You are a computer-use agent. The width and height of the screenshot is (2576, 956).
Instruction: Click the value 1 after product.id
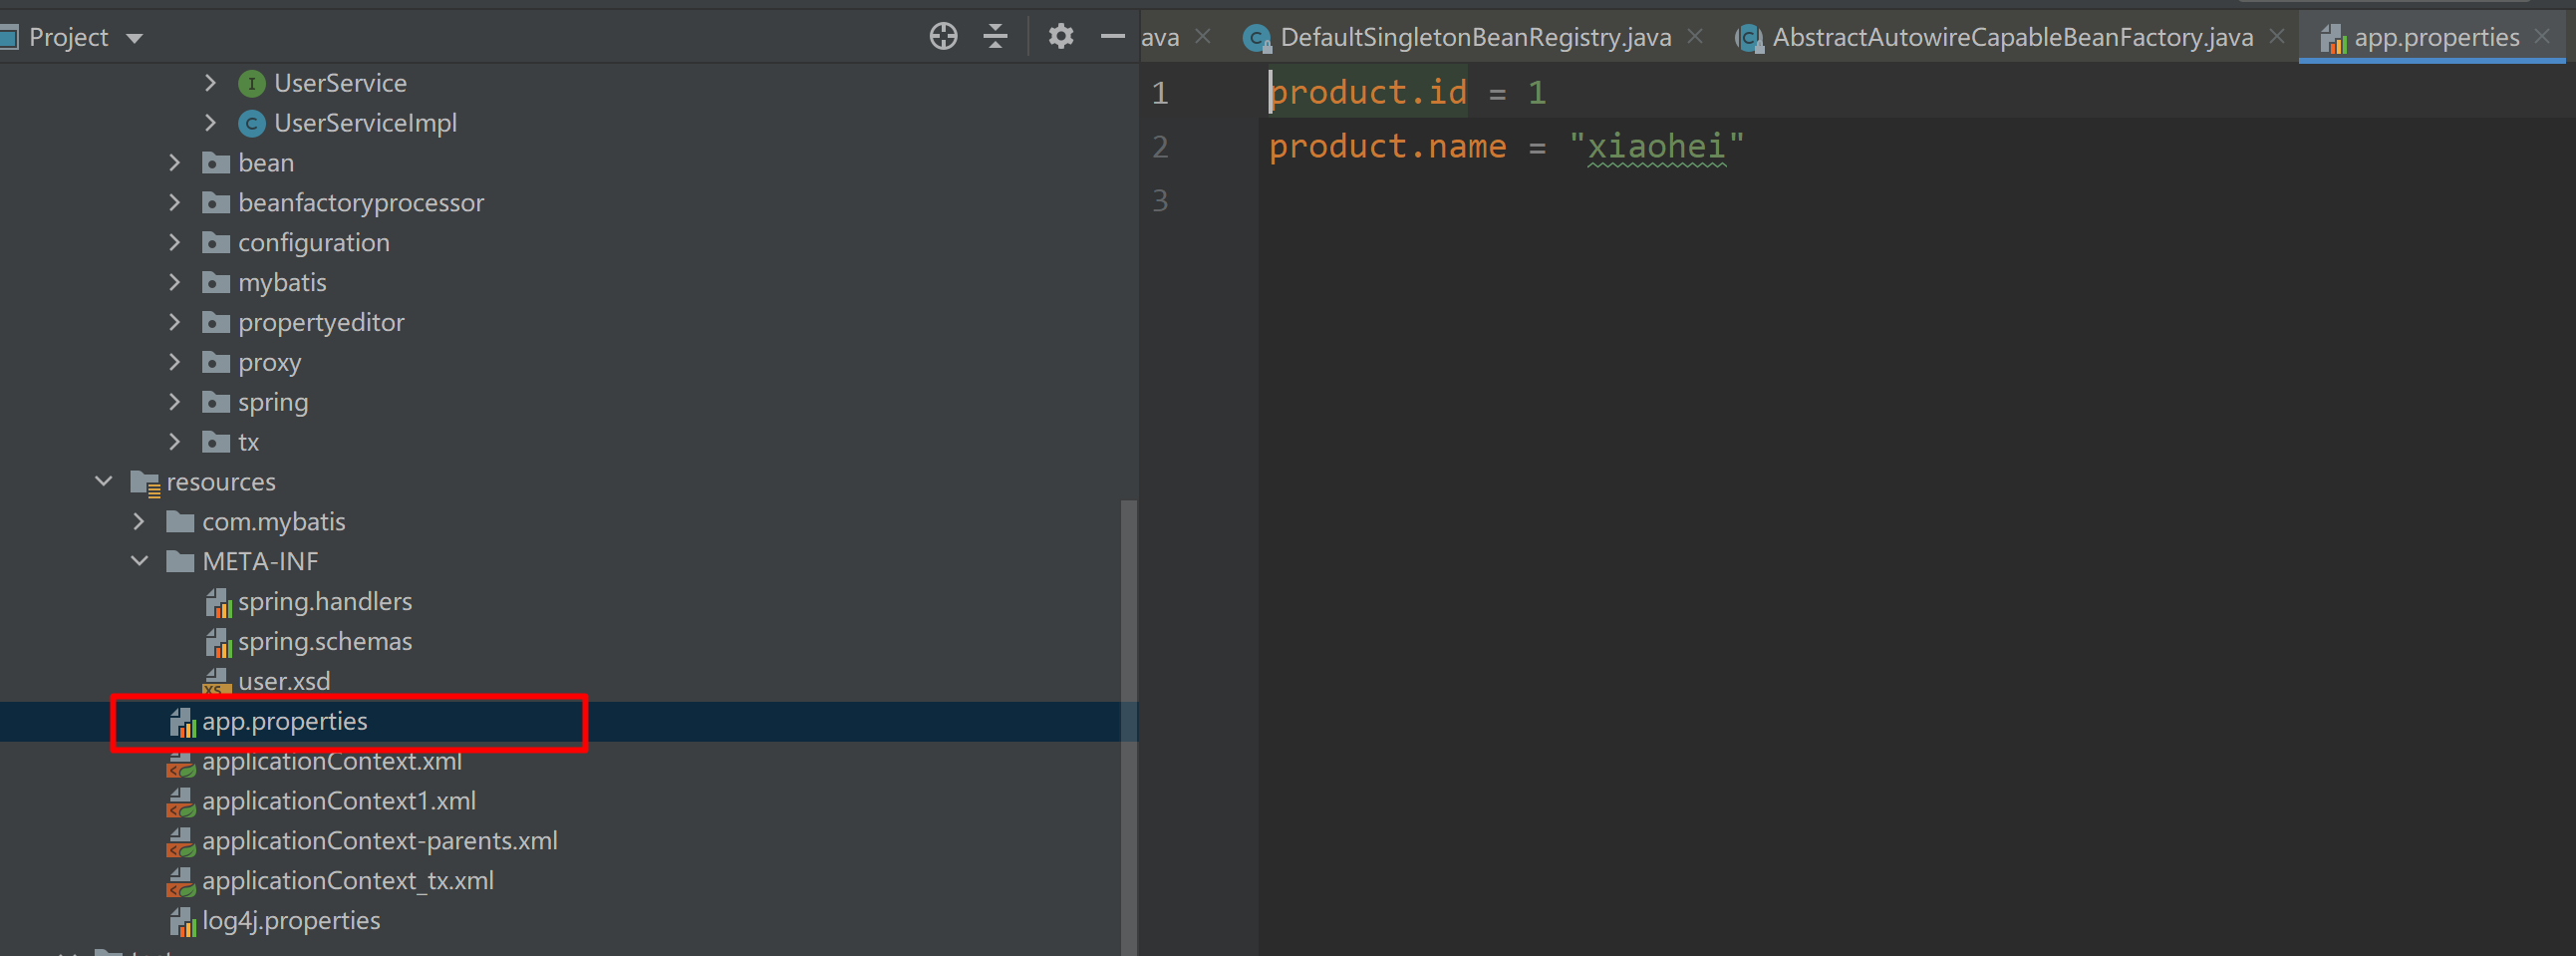[1537, 93]
